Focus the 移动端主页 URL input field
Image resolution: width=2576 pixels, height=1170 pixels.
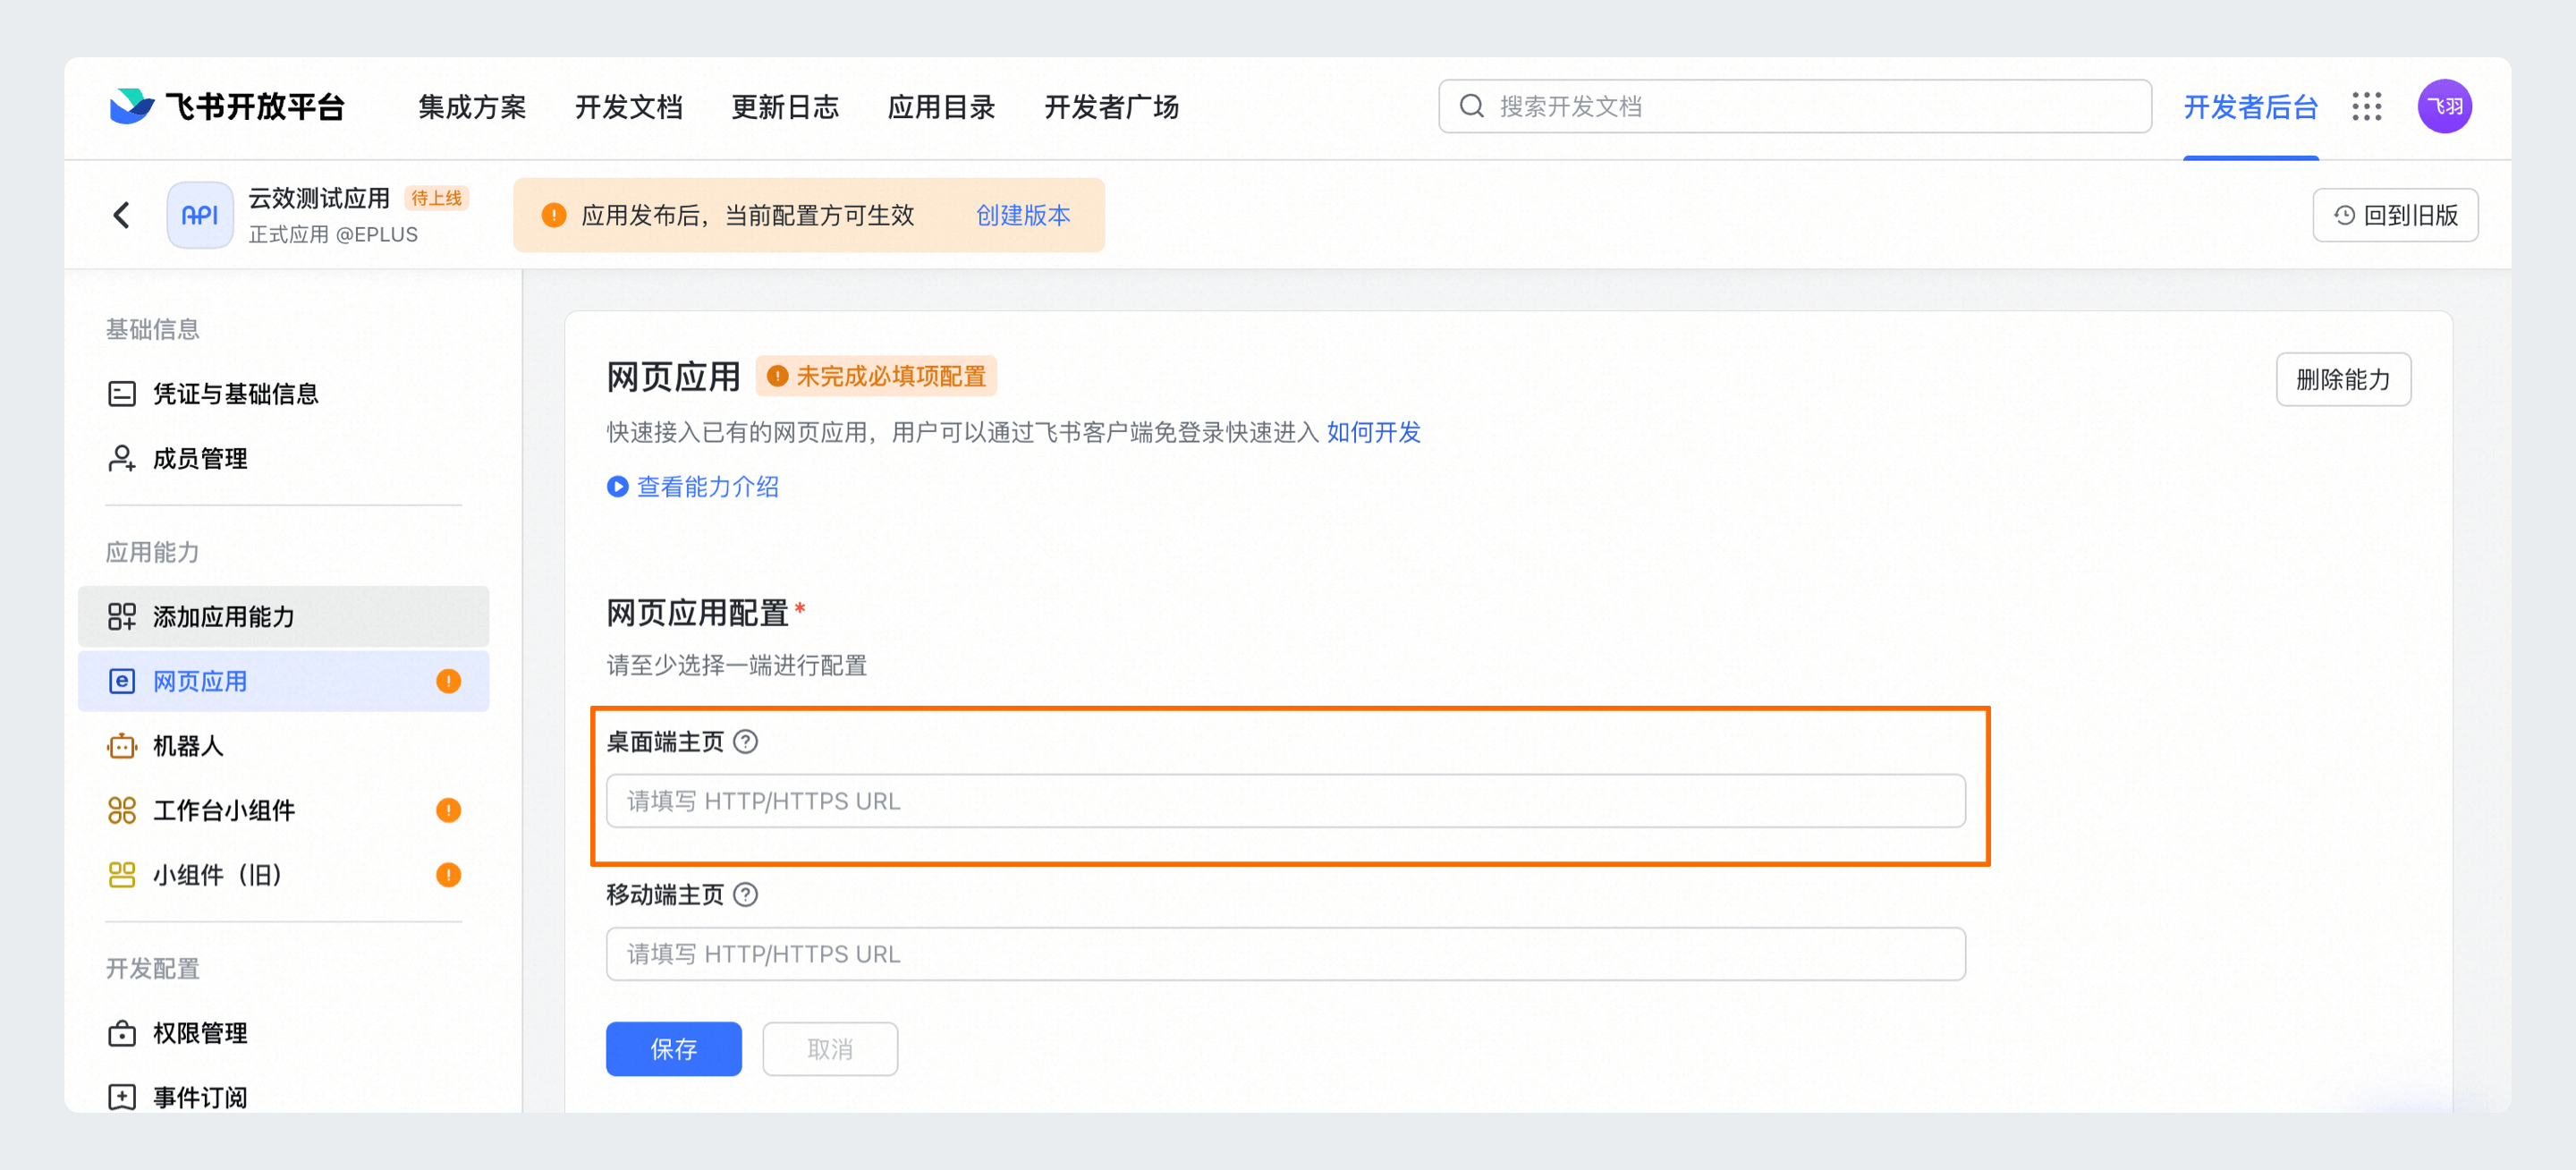click(1286, 954)
